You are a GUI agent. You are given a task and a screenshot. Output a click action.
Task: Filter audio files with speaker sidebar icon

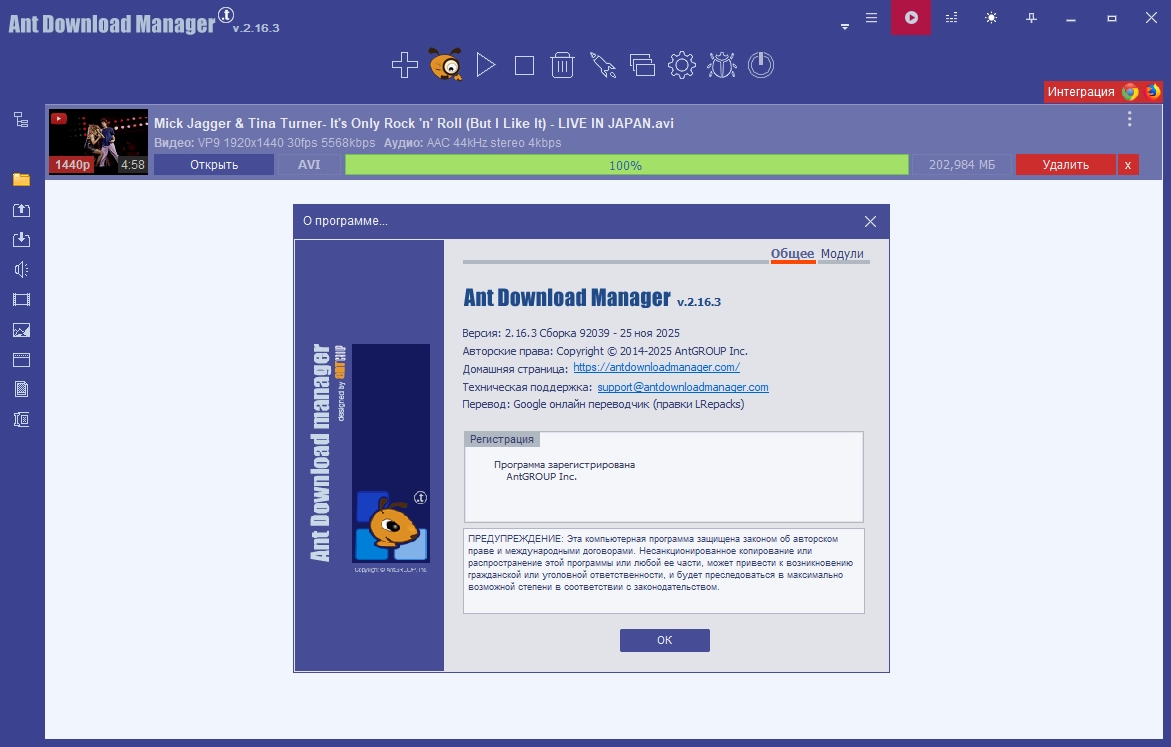(x=22, y=270)
